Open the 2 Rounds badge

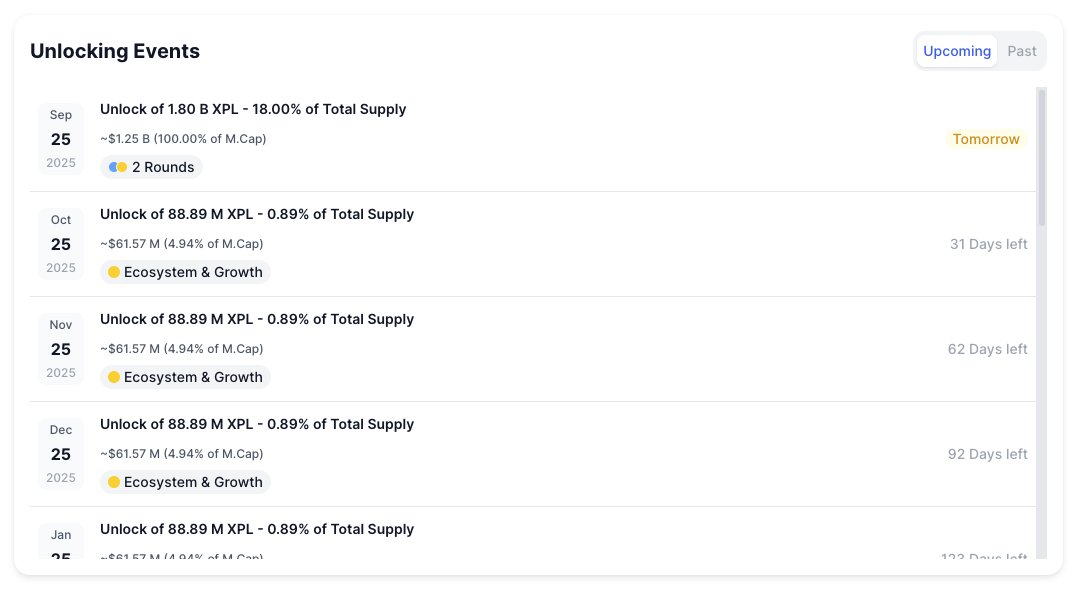(x=151, y=167)
